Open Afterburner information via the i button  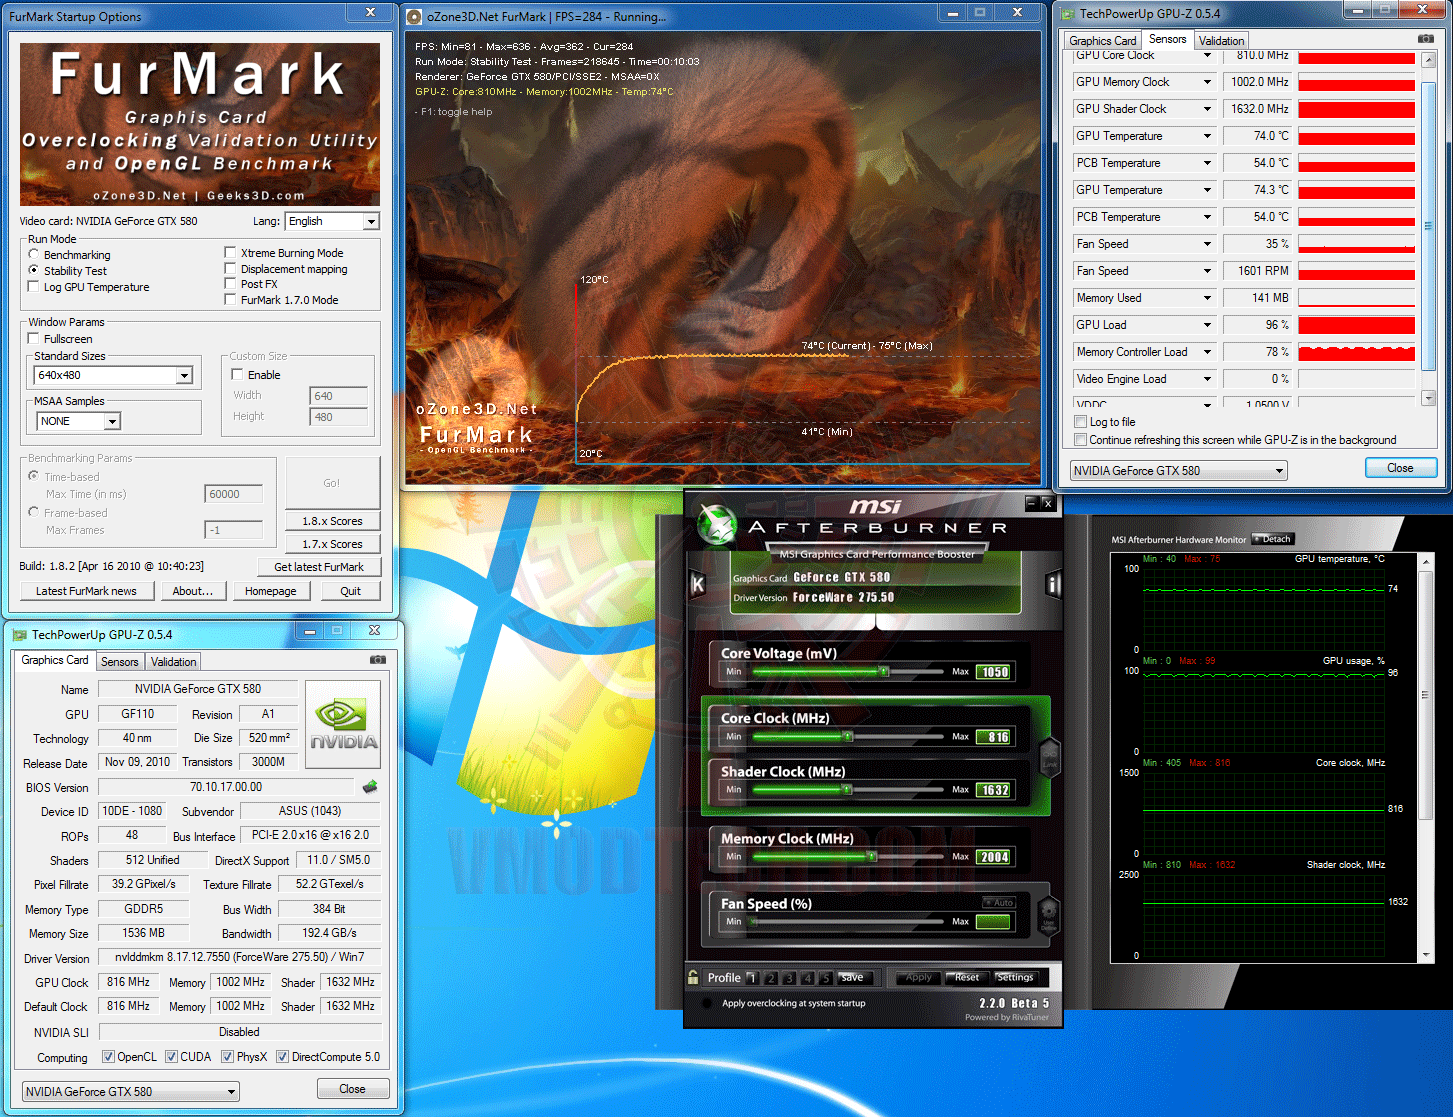point(1052,584)
